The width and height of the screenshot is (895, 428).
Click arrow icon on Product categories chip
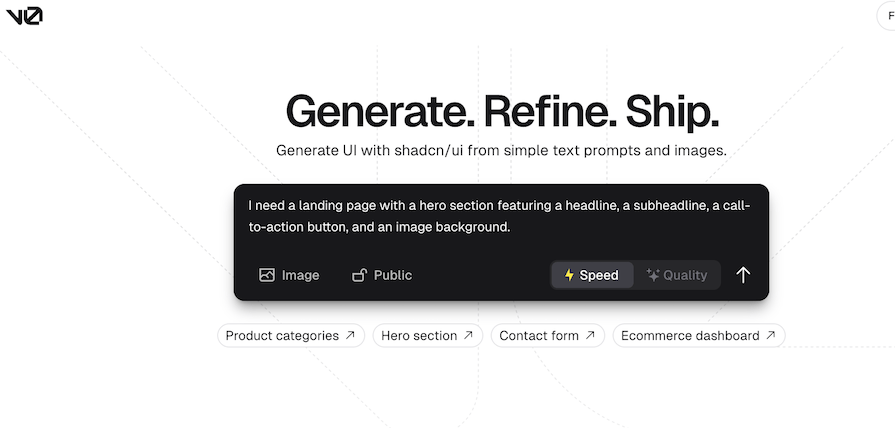[350, 335]
